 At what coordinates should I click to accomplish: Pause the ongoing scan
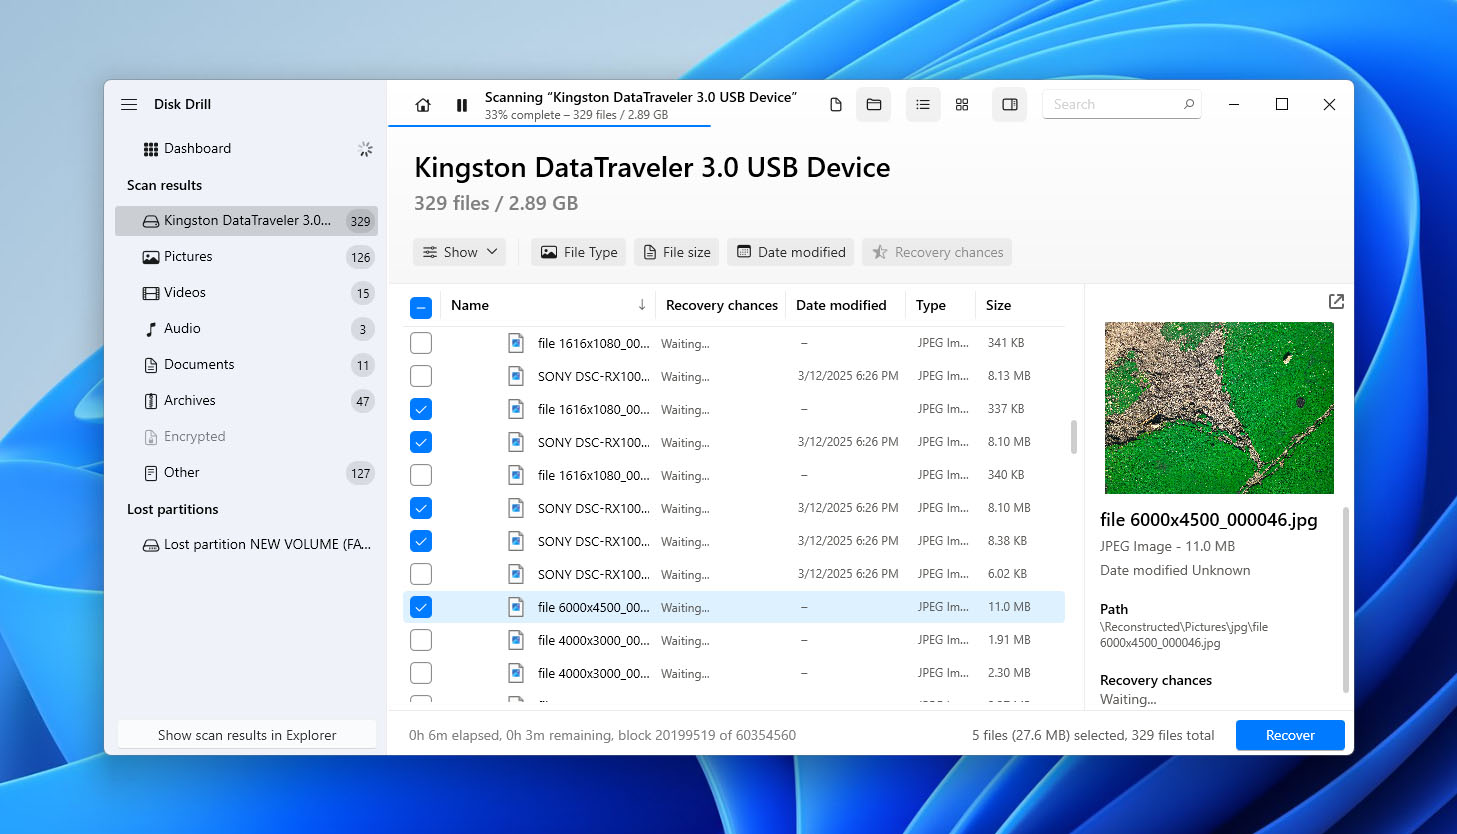point(461,104)
